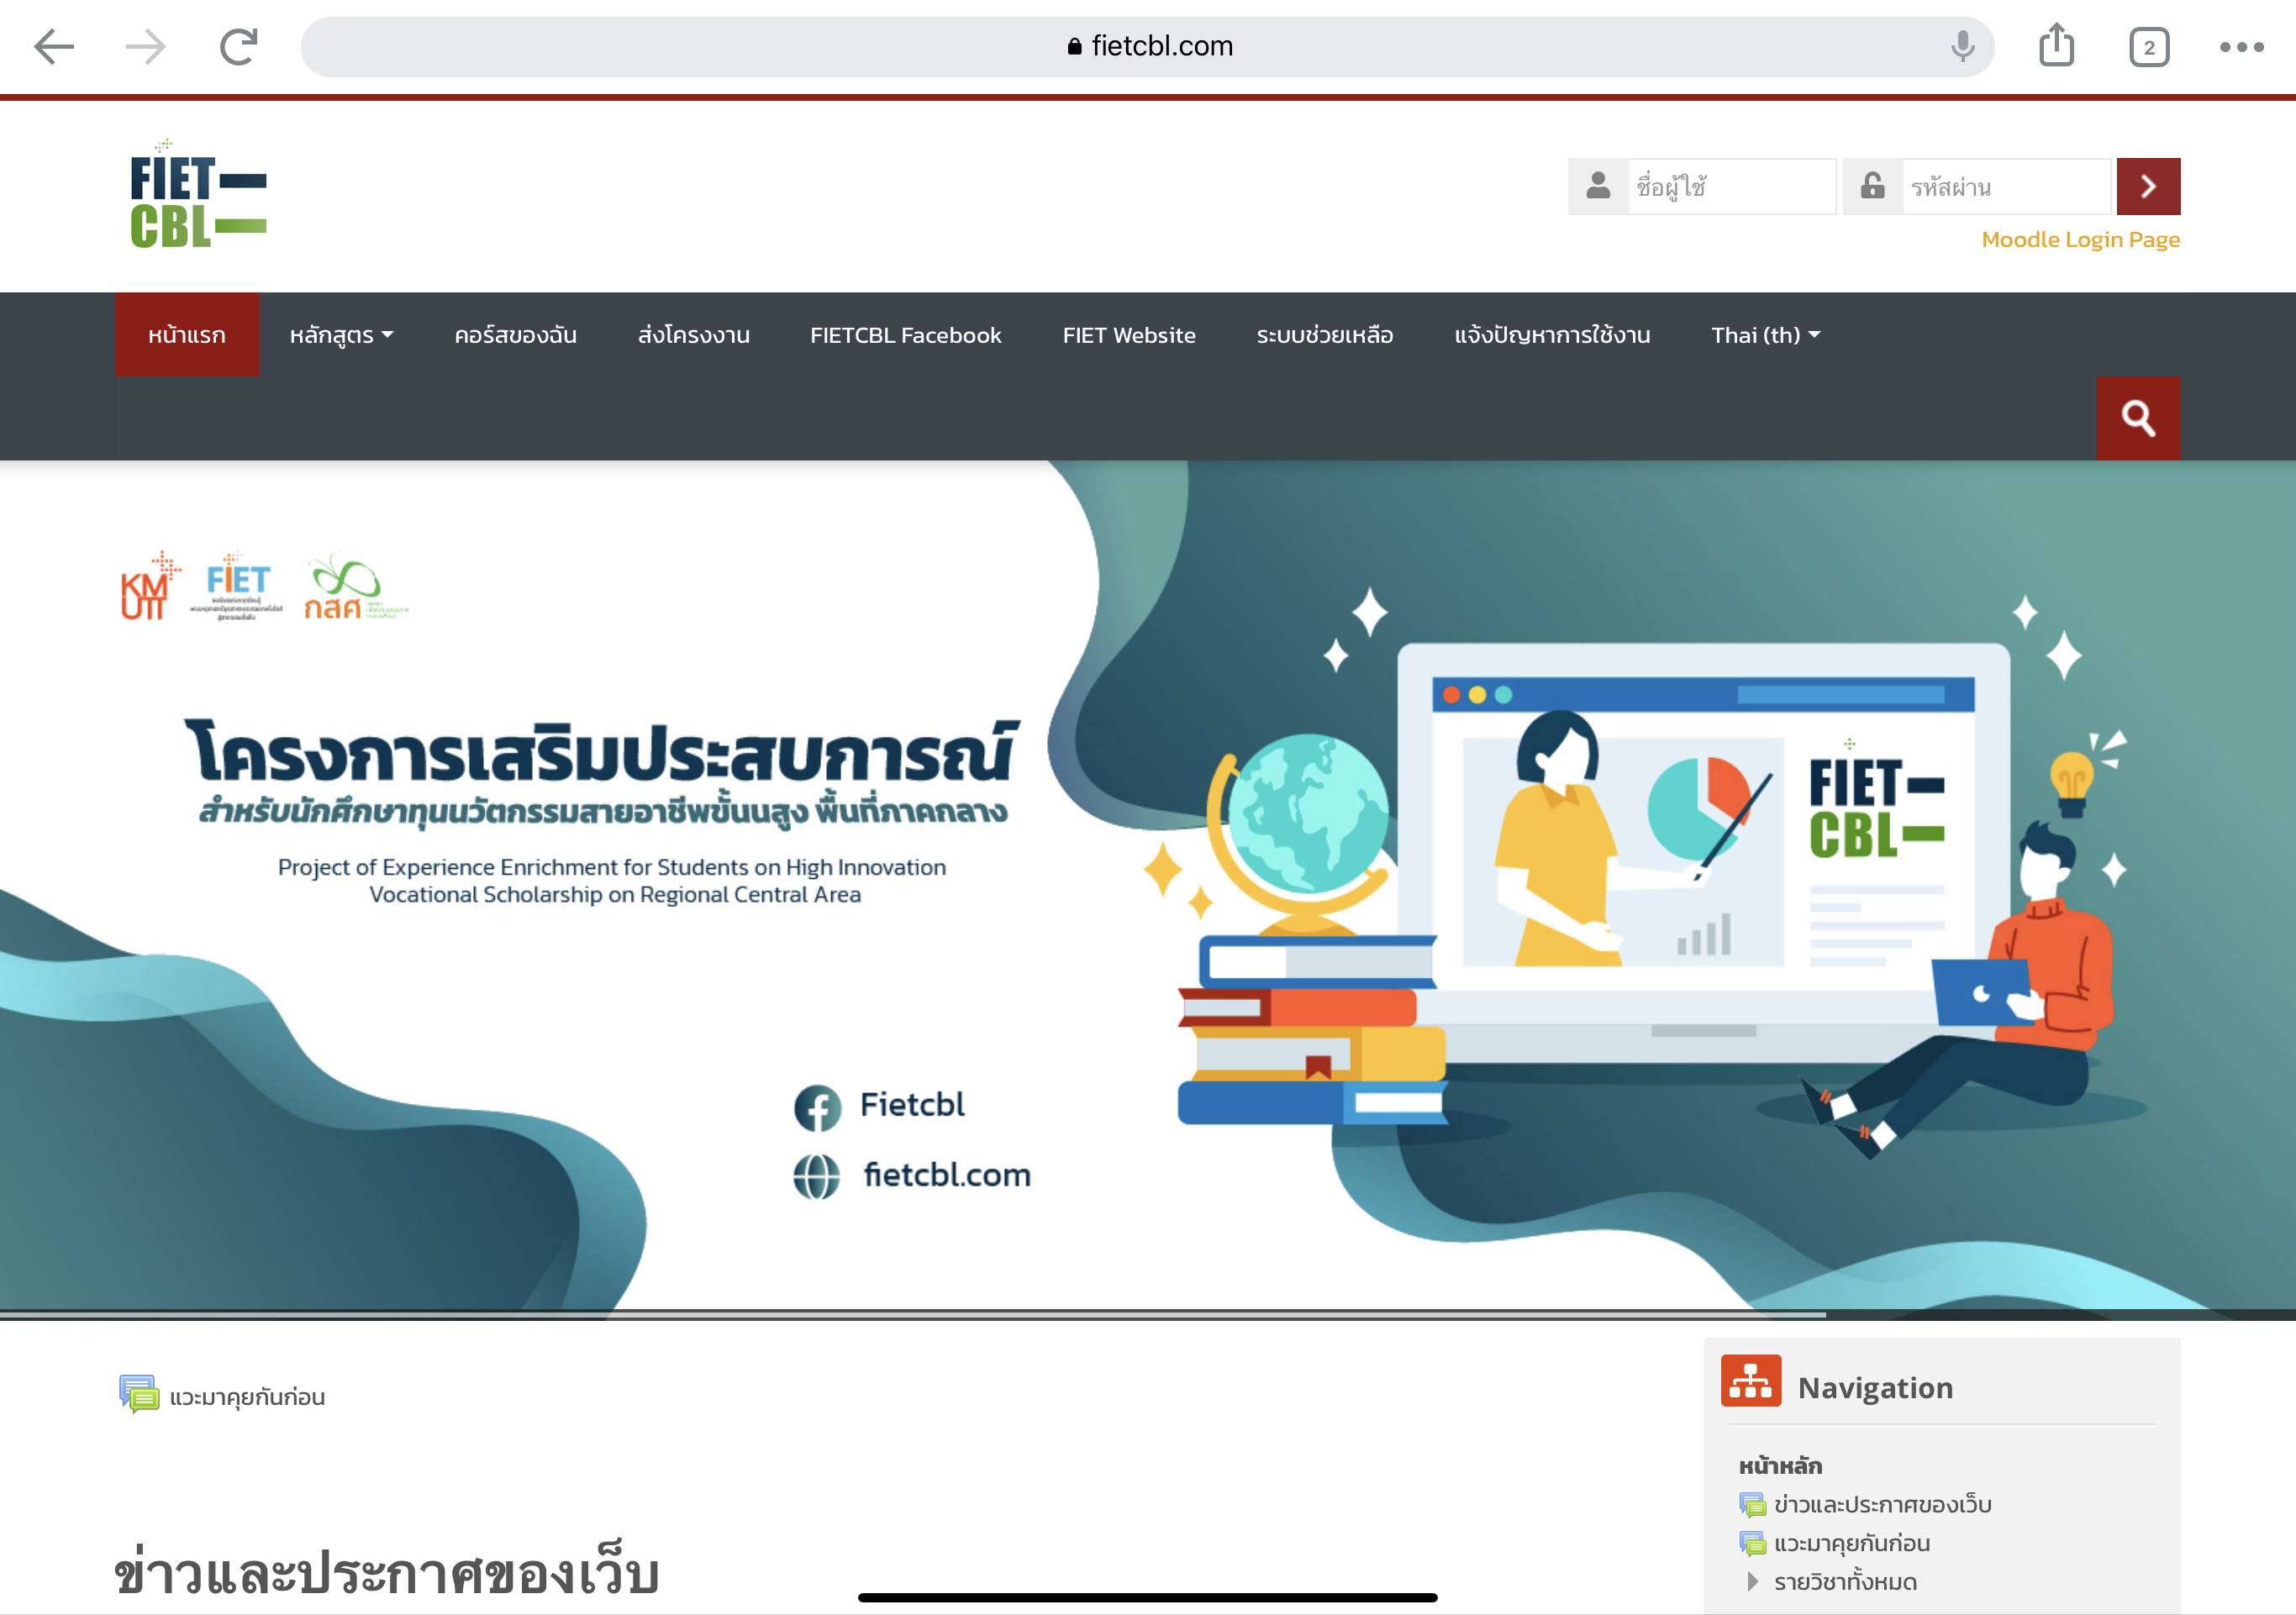
Task: Open the tab switcher showing 2 tabs
Action: point(2148,47)
